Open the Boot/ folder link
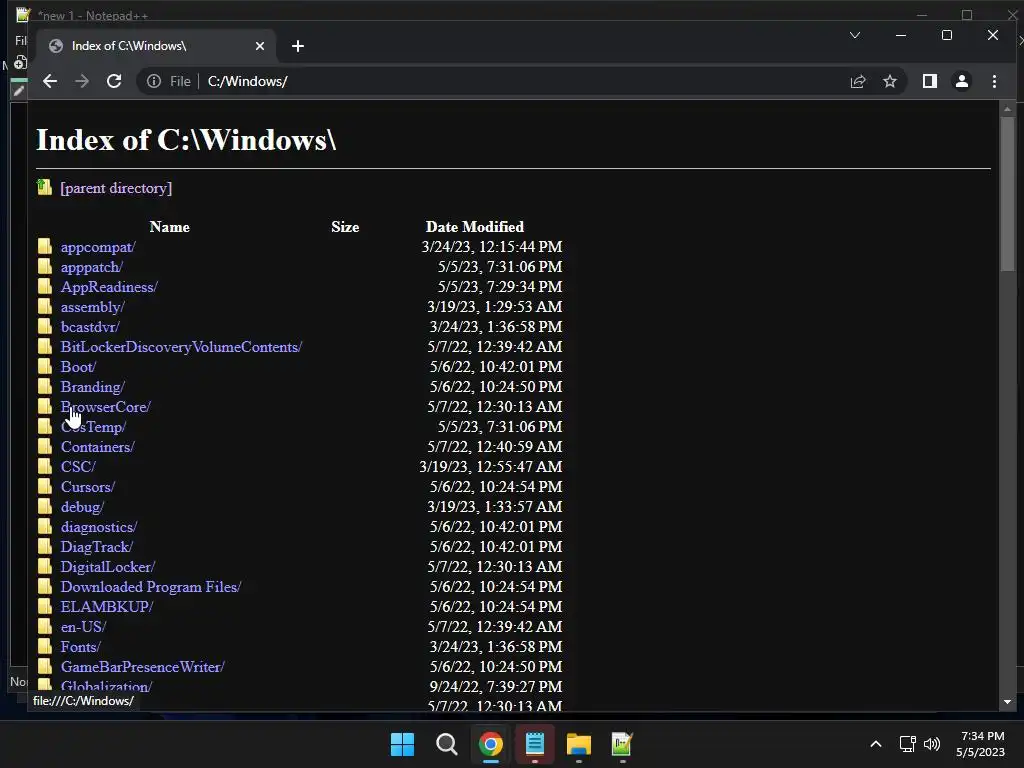Screen dimensions: 1024x768 point(78,367)
